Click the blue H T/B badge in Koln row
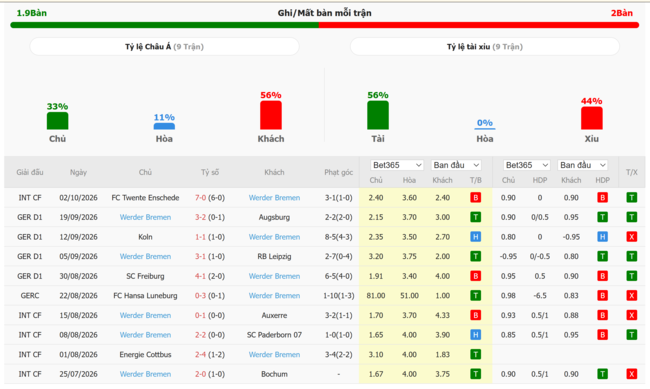The height and width of the screenshot is (389, 650). pos(475,237)
